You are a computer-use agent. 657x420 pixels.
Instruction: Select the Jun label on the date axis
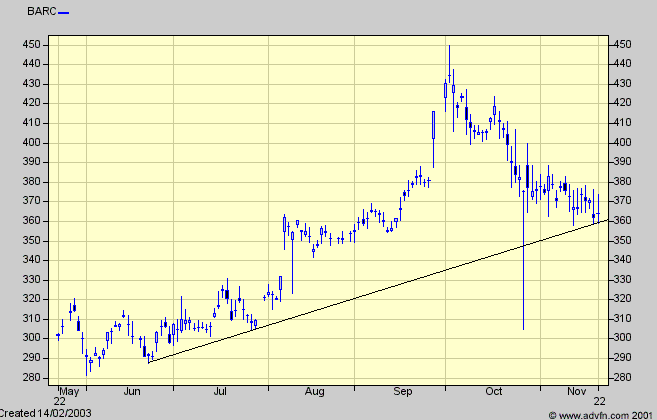[129, 391]
